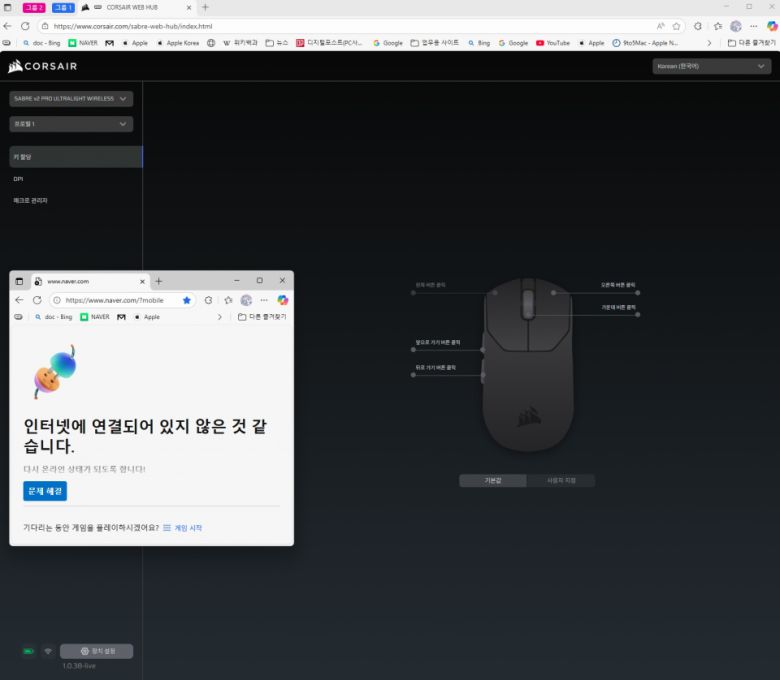Switch to www.naver.com tab

click(90, 281)
